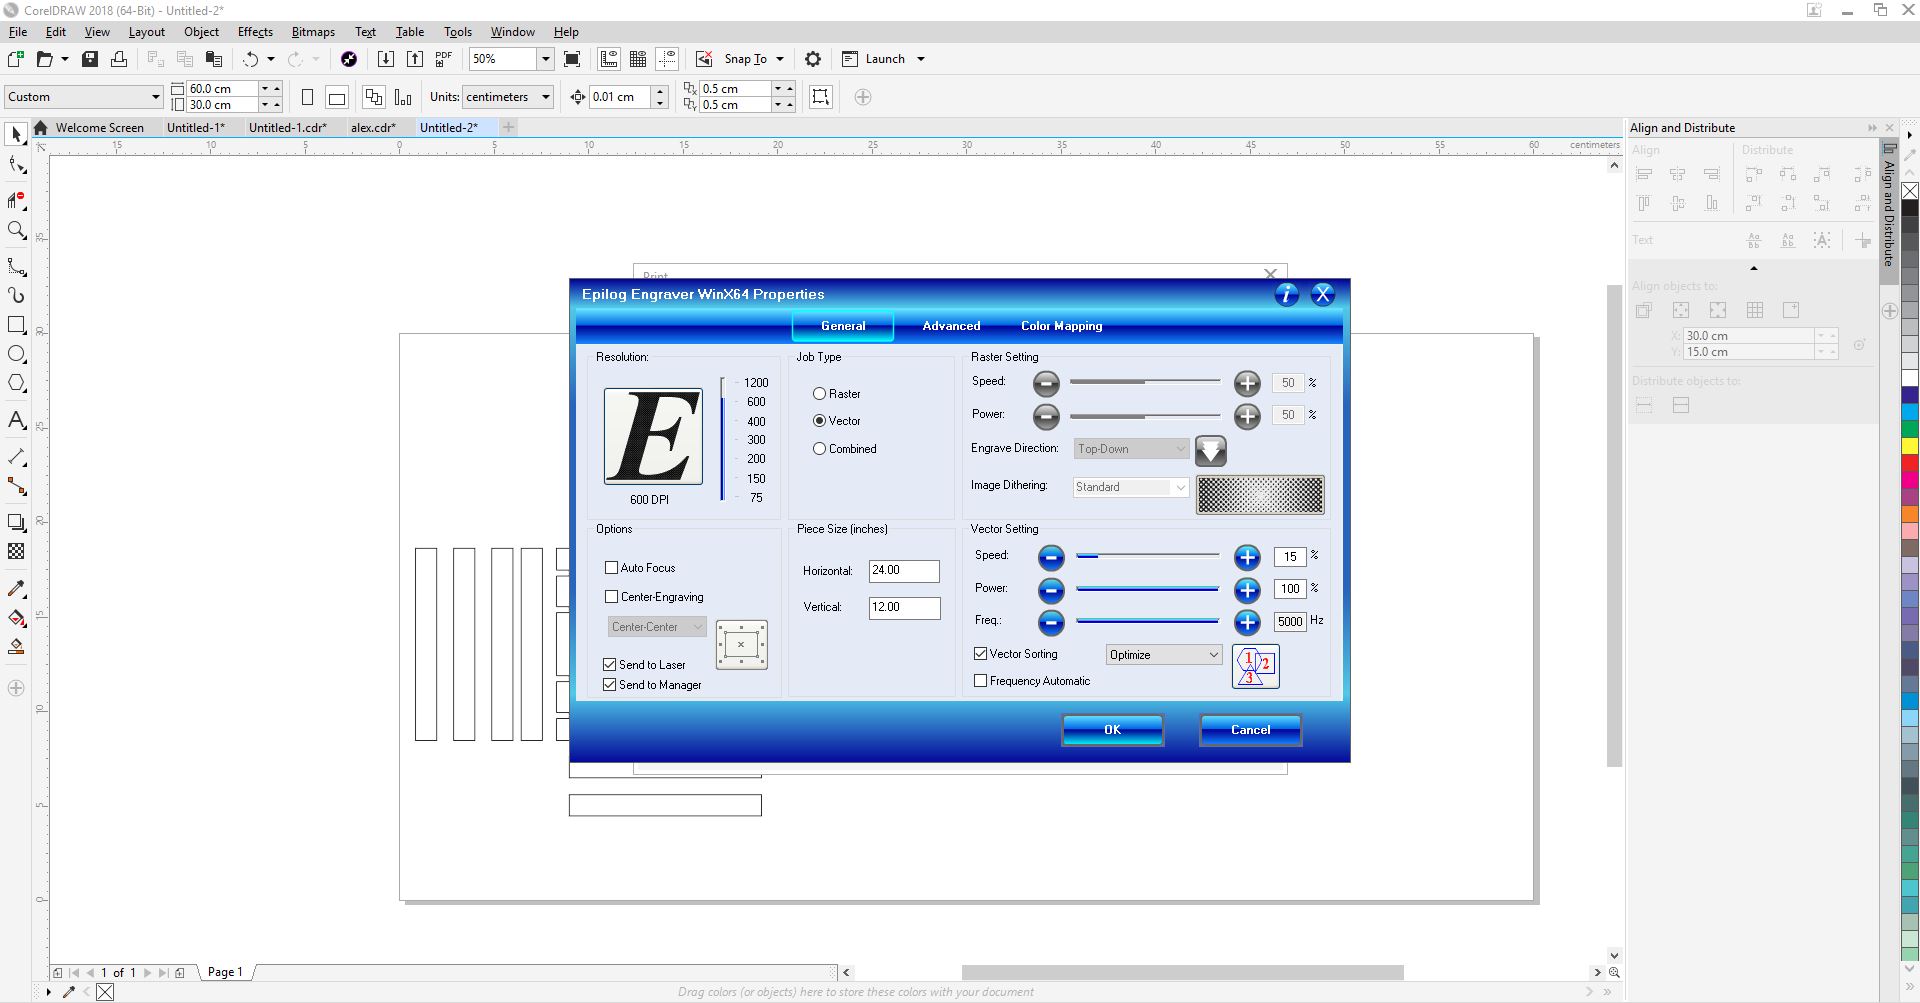Click the Horizontal piece size field
1920x1003 pixels.
tap(904, 571)
